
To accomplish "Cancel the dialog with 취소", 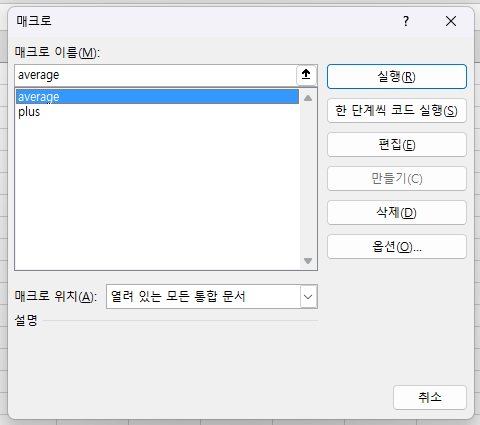I will click(430, 397).
